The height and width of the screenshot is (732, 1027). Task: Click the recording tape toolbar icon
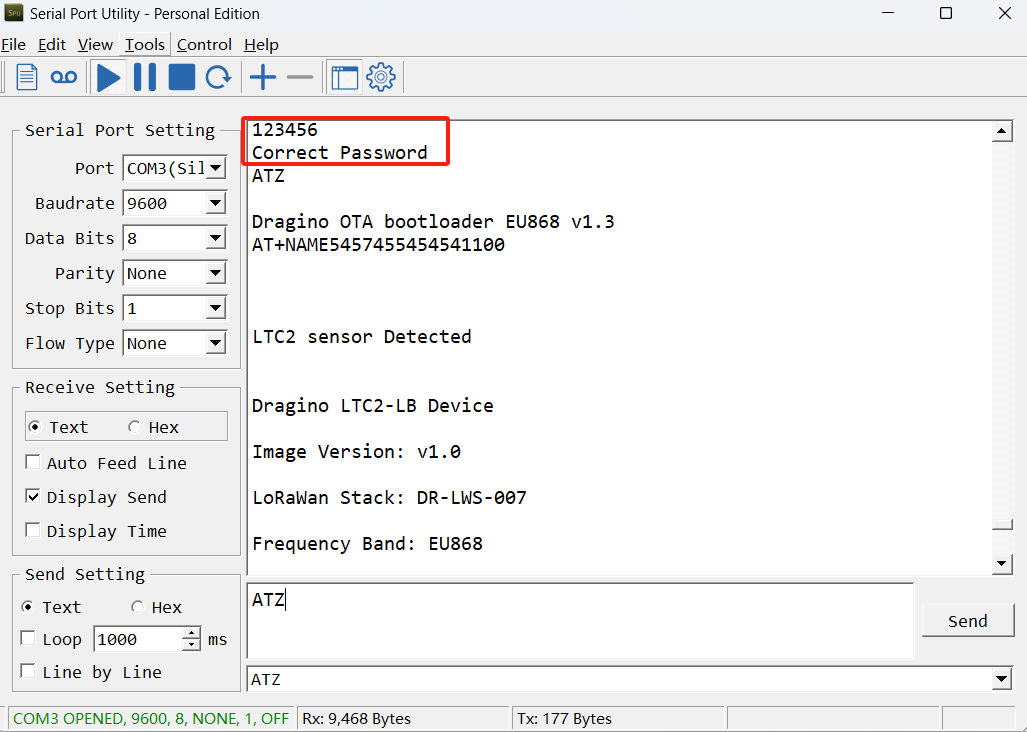64,77
